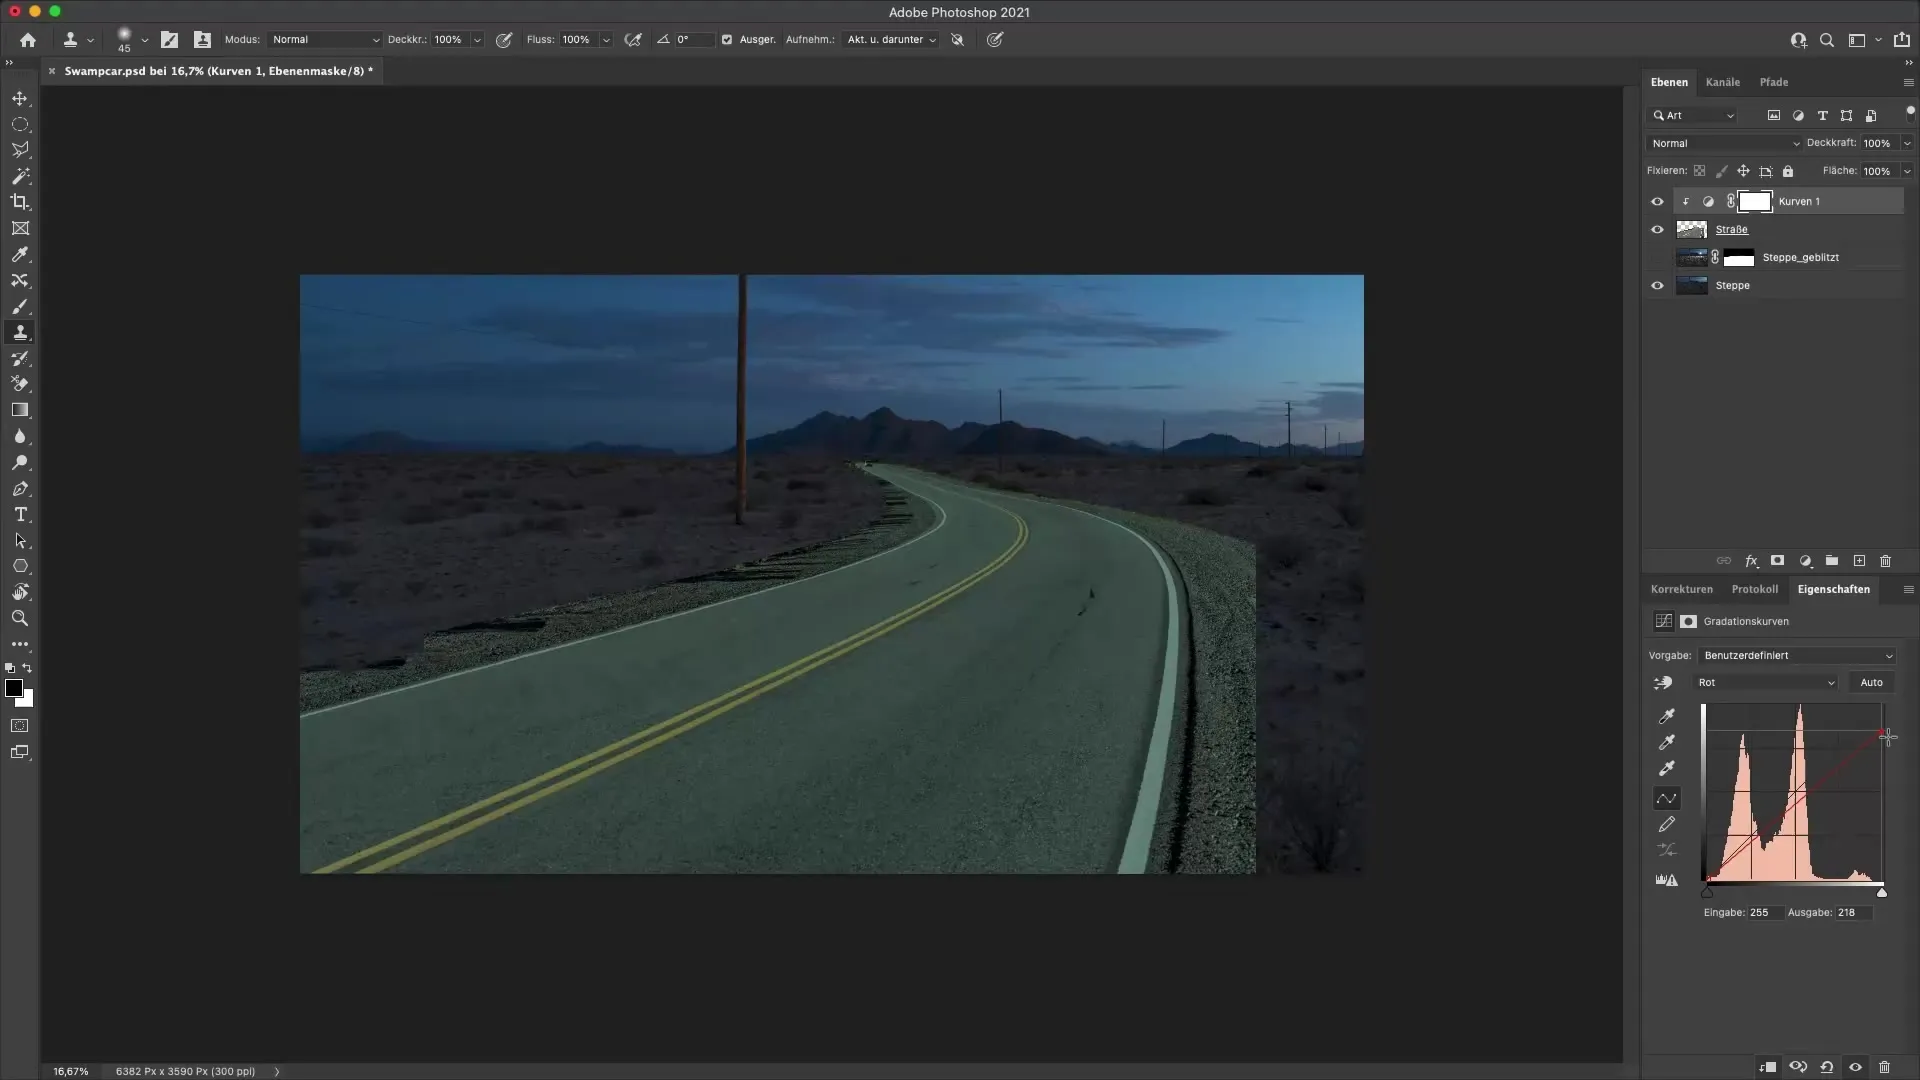This screenshot has height=1080, width=1920.
Task: Show the Steppe_geblitzt layer
Action: (x=1657, y=257)
